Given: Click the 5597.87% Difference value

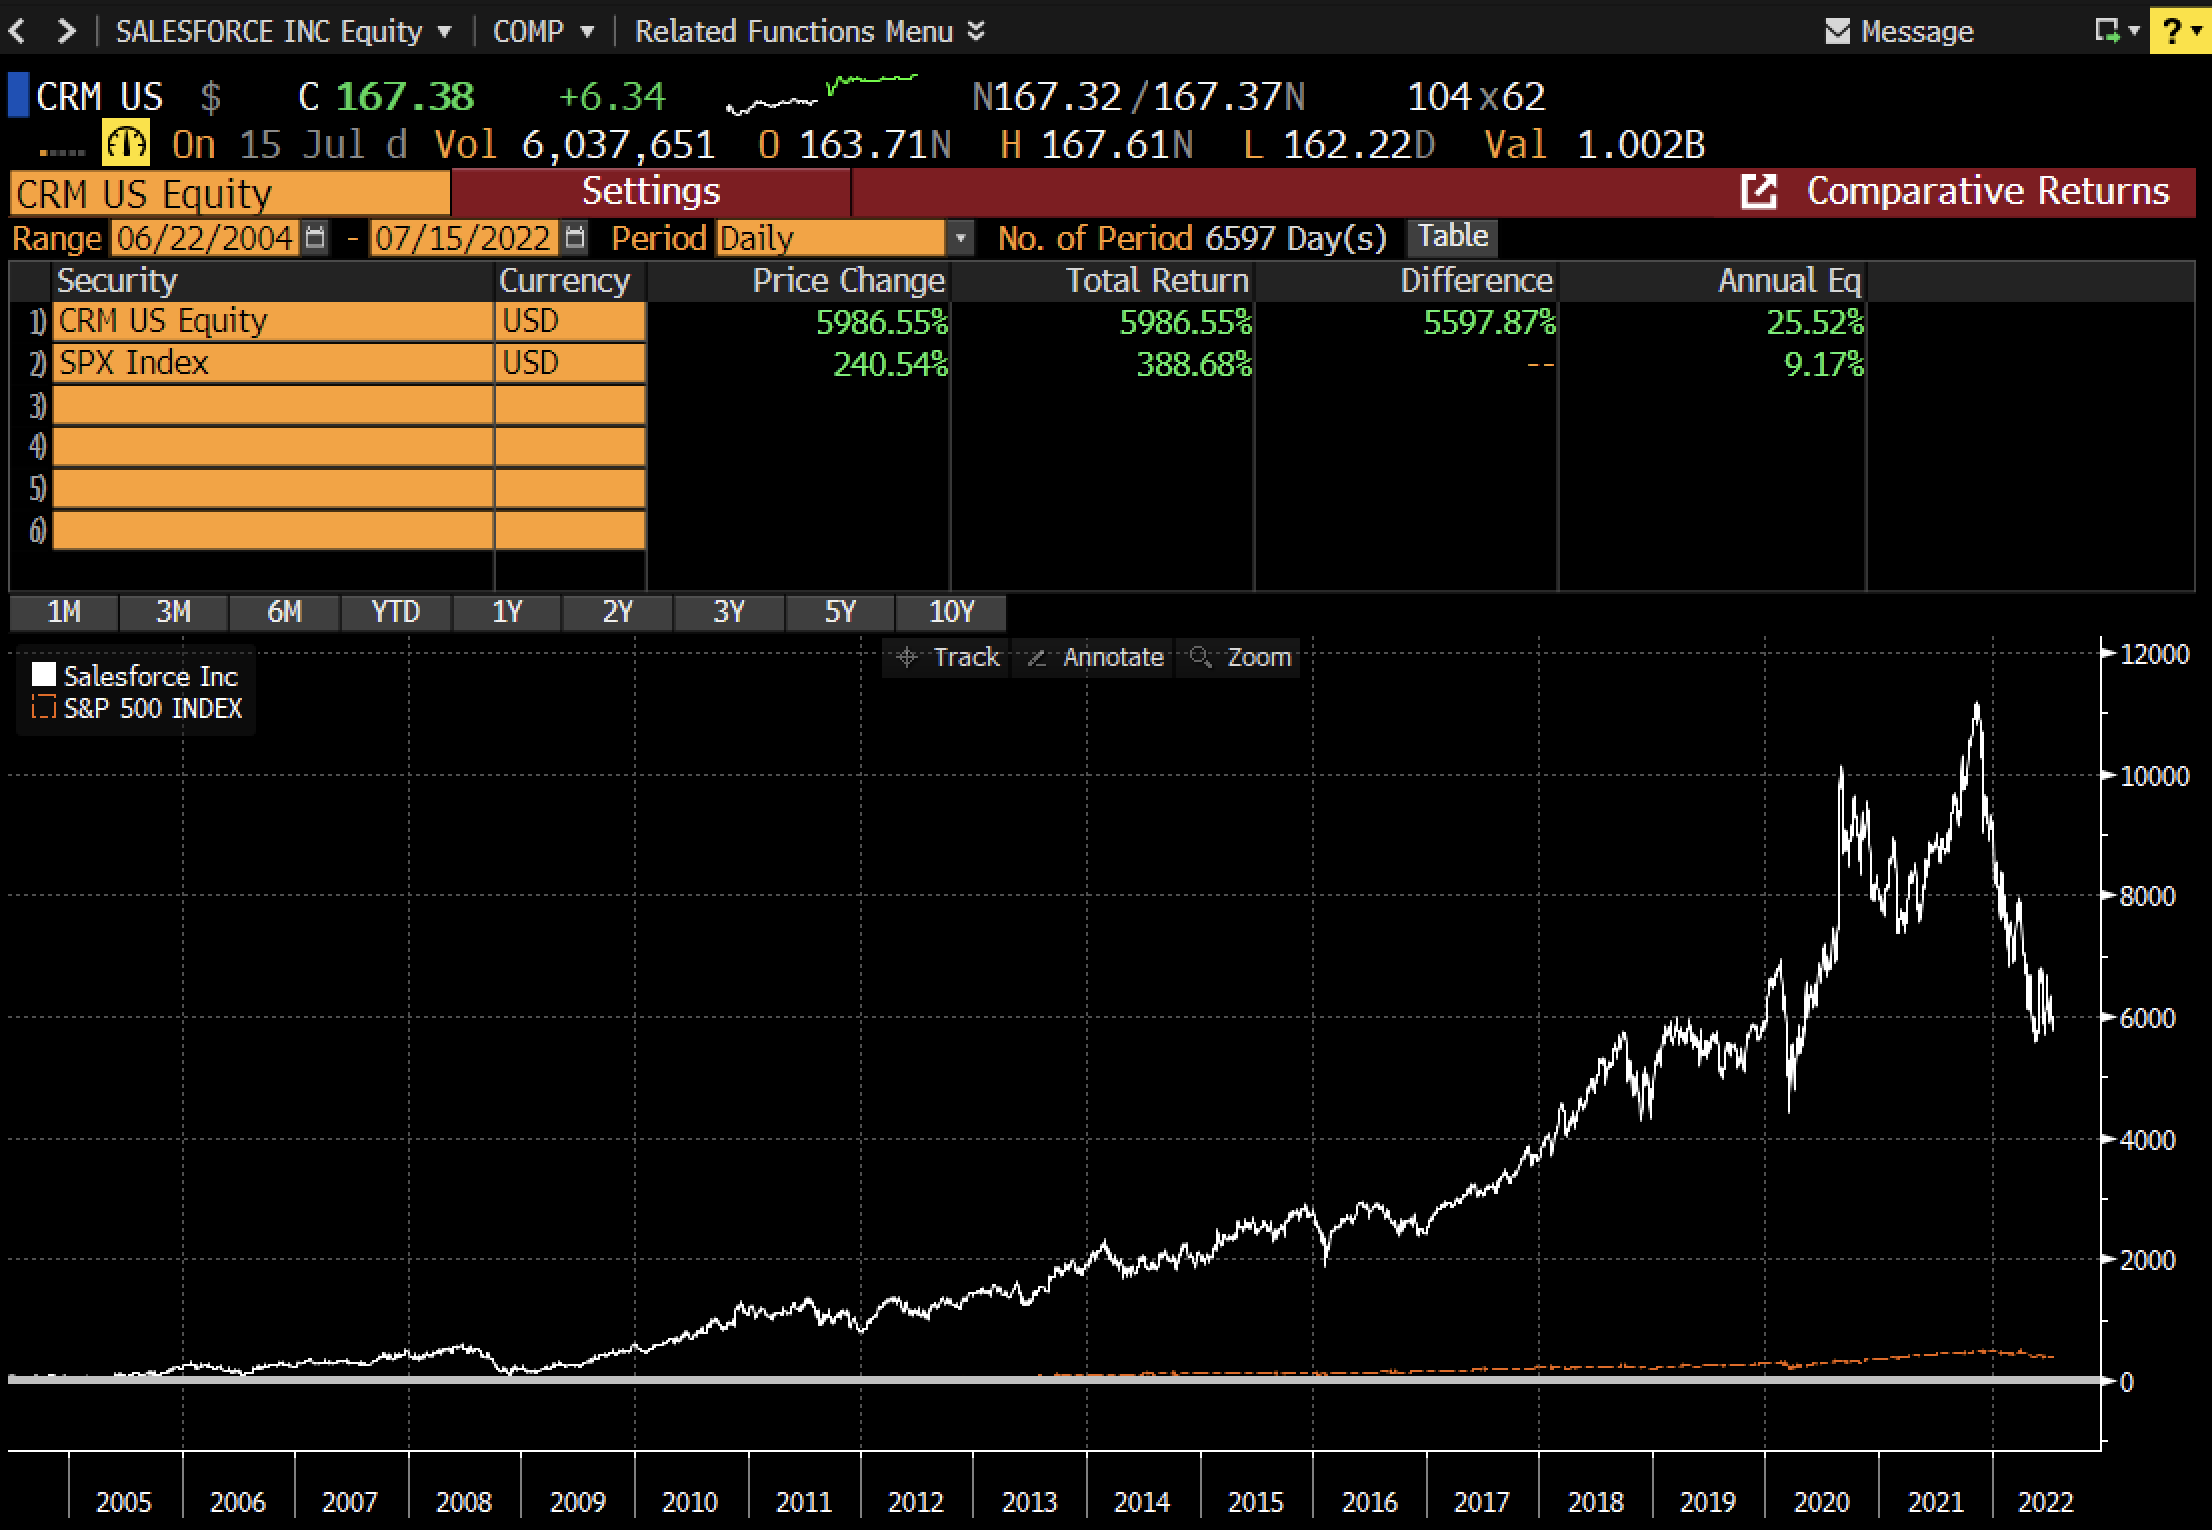Looking at the screenshot, I should pyautogui.click(x=1489, y=322).
